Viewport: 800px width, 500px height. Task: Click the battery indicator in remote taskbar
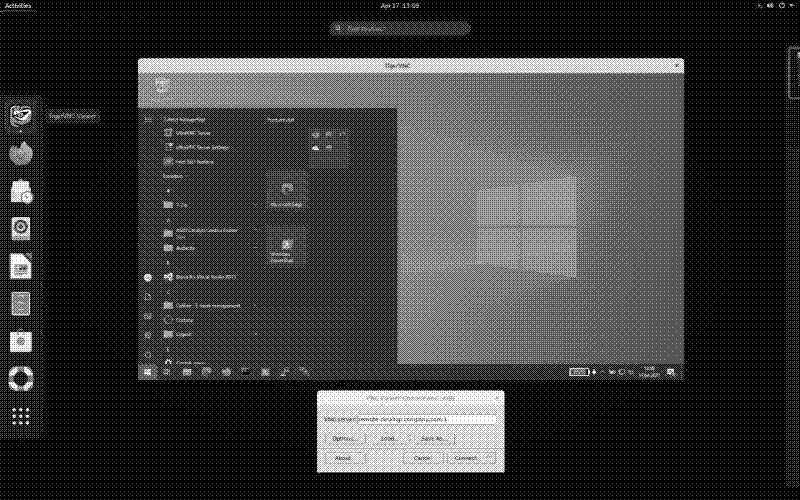click(579, 372)
